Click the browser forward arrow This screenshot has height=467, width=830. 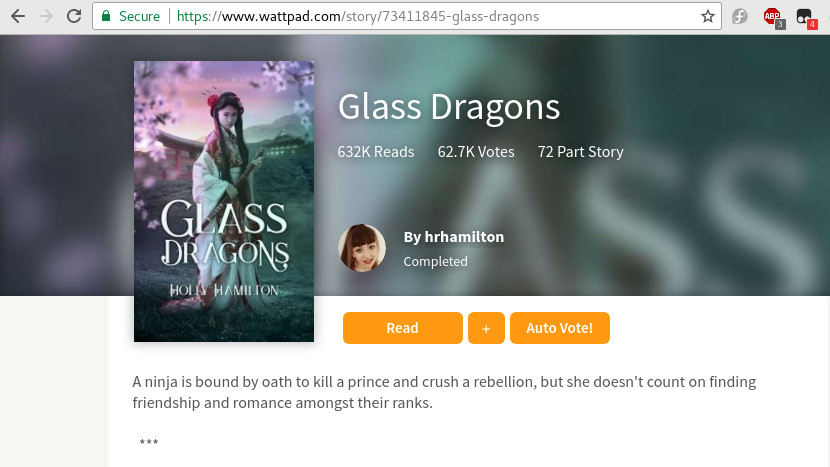pos(46,16)
